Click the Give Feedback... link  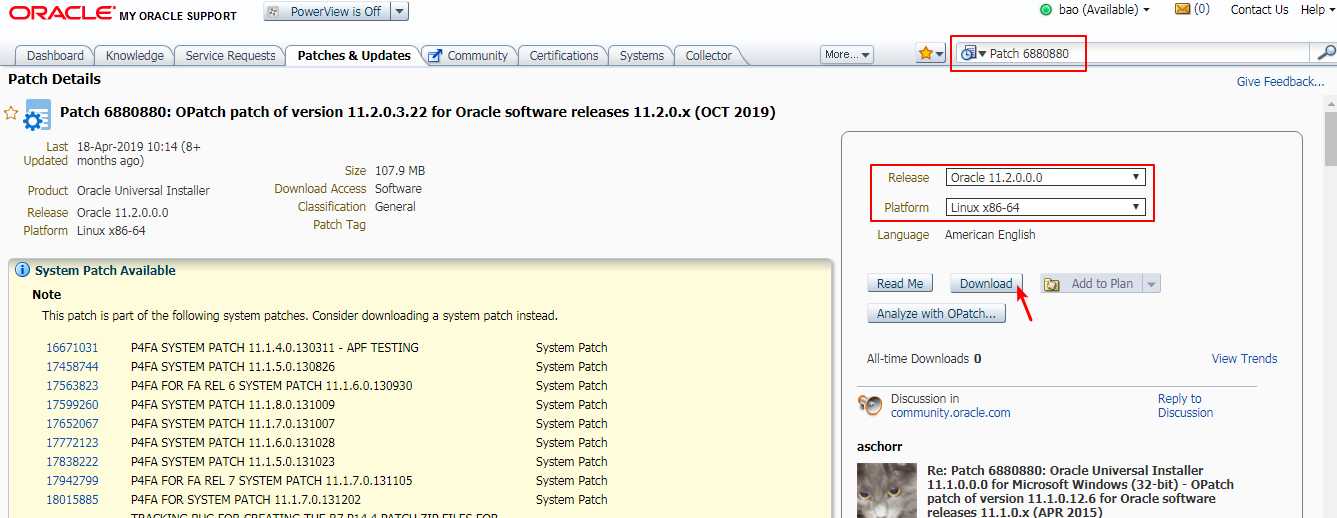coord(1280,82)
